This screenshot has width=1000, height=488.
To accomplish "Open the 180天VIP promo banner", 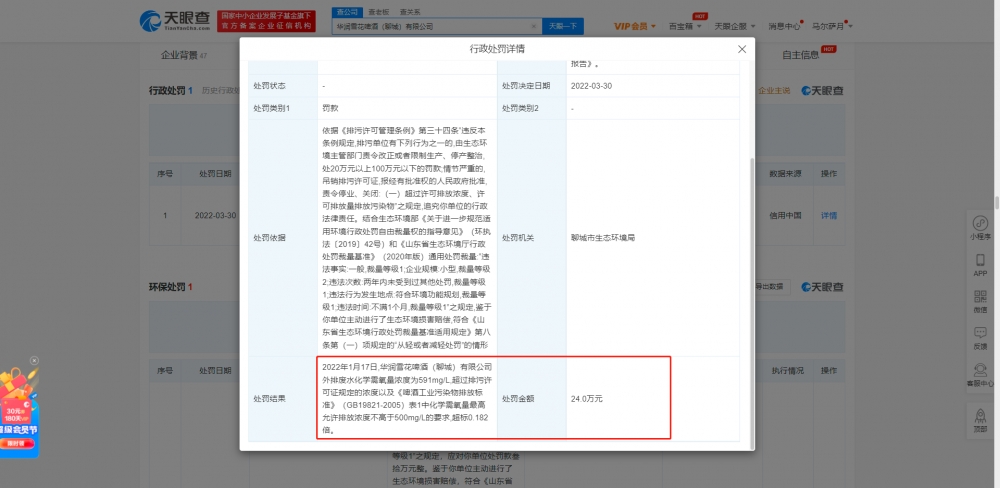I will [18, 413].
